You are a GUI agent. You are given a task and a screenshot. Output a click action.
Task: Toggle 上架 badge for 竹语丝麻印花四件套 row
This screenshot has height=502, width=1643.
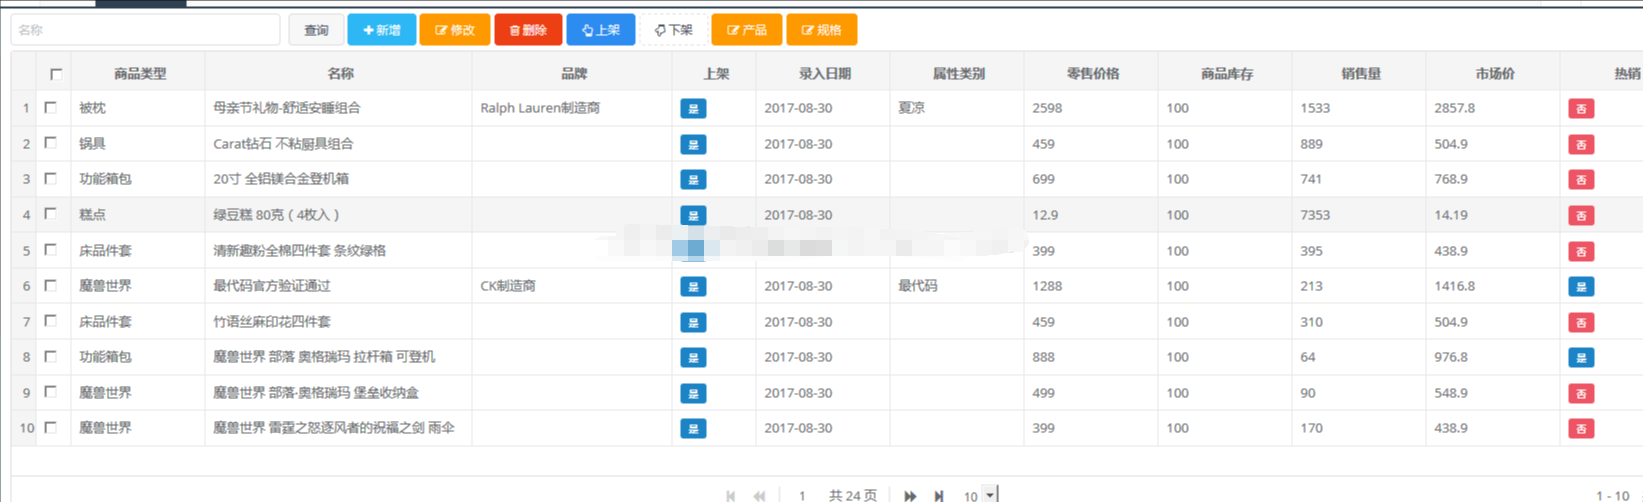coord(693,322)
